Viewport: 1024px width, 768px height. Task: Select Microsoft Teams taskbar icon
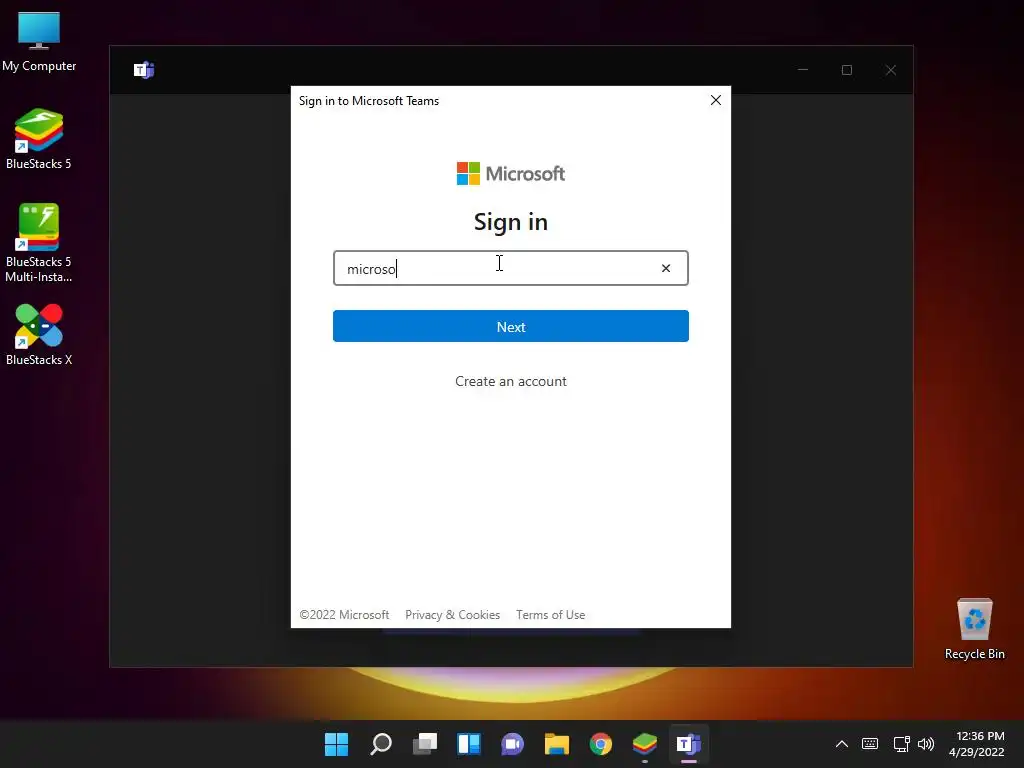(x=689, y=744)
